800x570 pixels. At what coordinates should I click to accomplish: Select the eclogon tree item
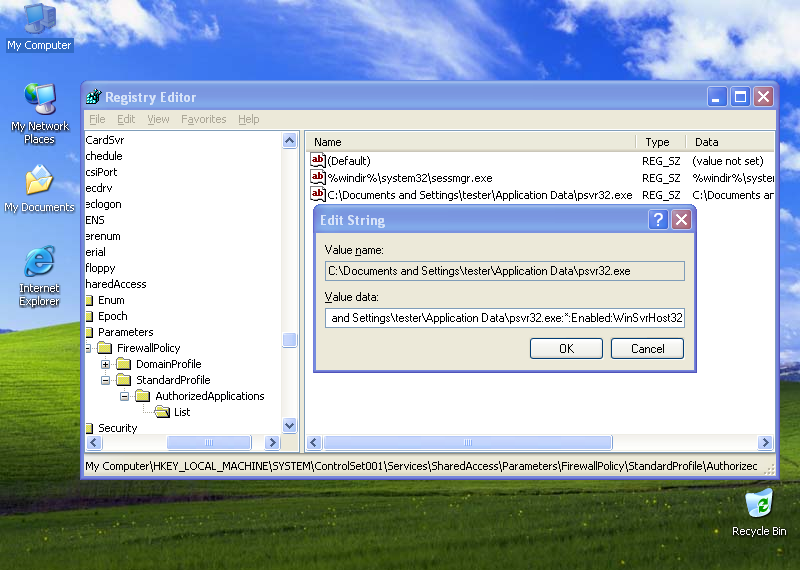(103, 204)
